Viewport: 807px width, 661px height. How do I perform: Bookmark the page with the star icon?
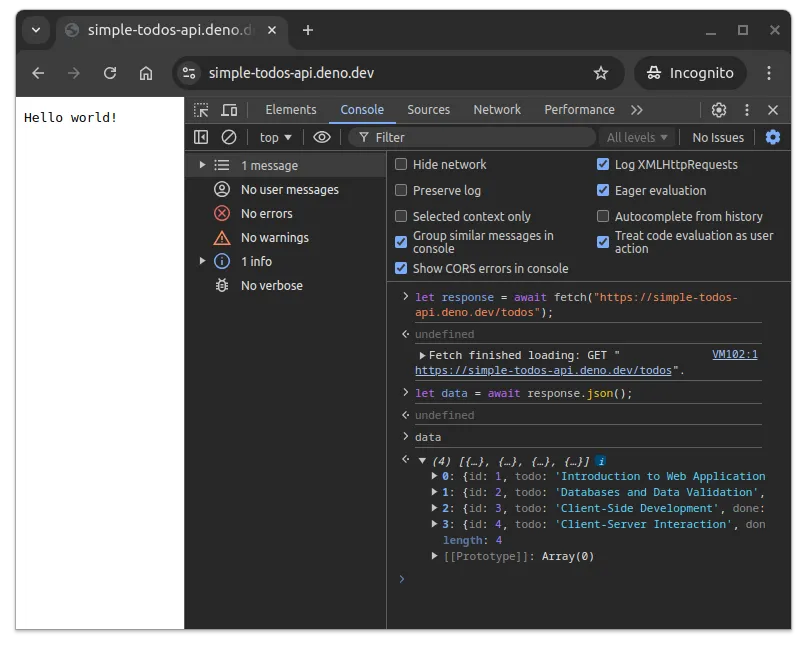click(601, 73)
